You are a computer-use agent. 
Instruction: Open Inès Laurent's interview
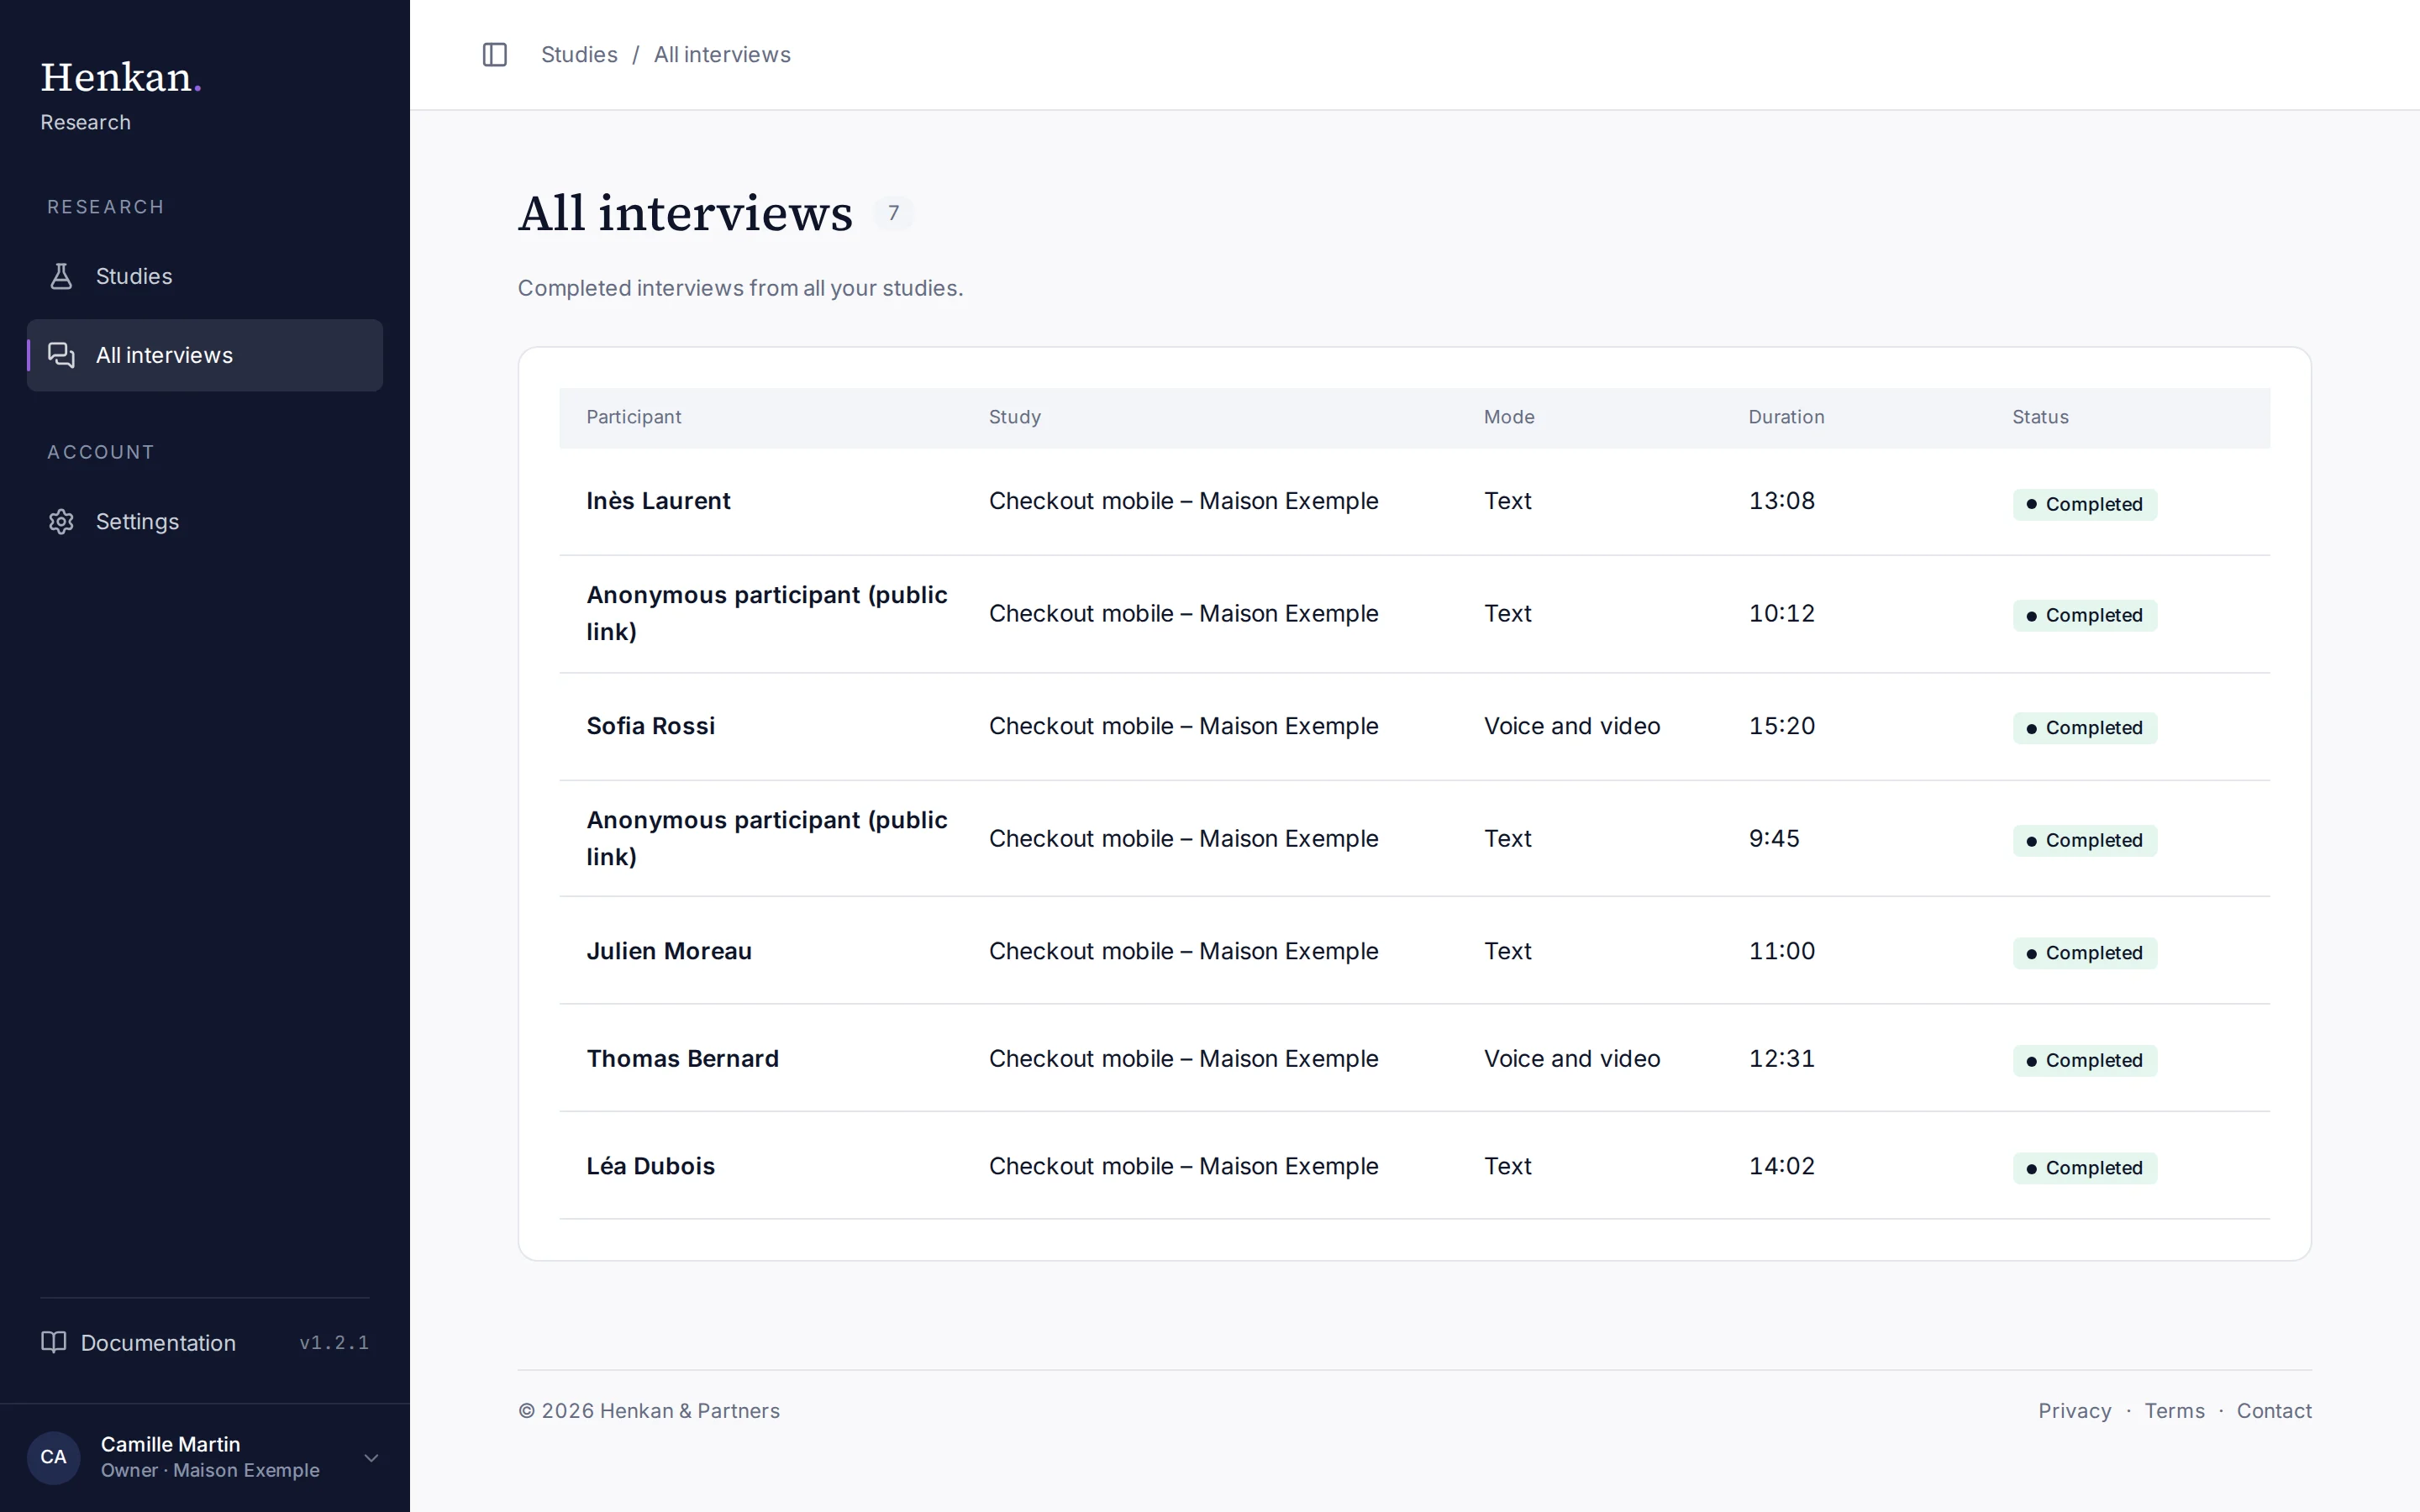pyautogui.click(x=1414, y=502)
